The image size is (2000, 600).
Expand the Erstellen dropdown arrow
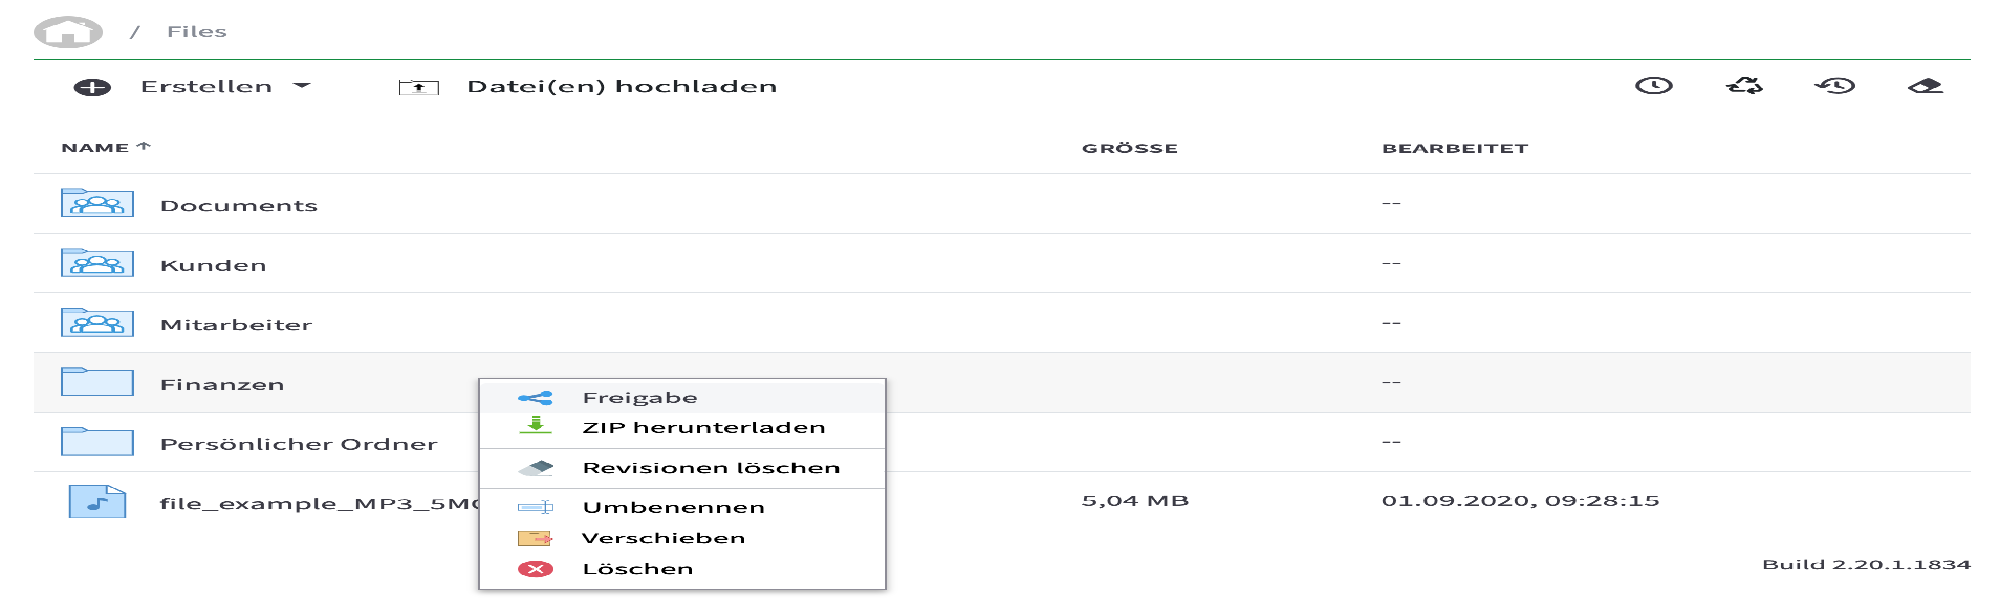tap(301, 86)
